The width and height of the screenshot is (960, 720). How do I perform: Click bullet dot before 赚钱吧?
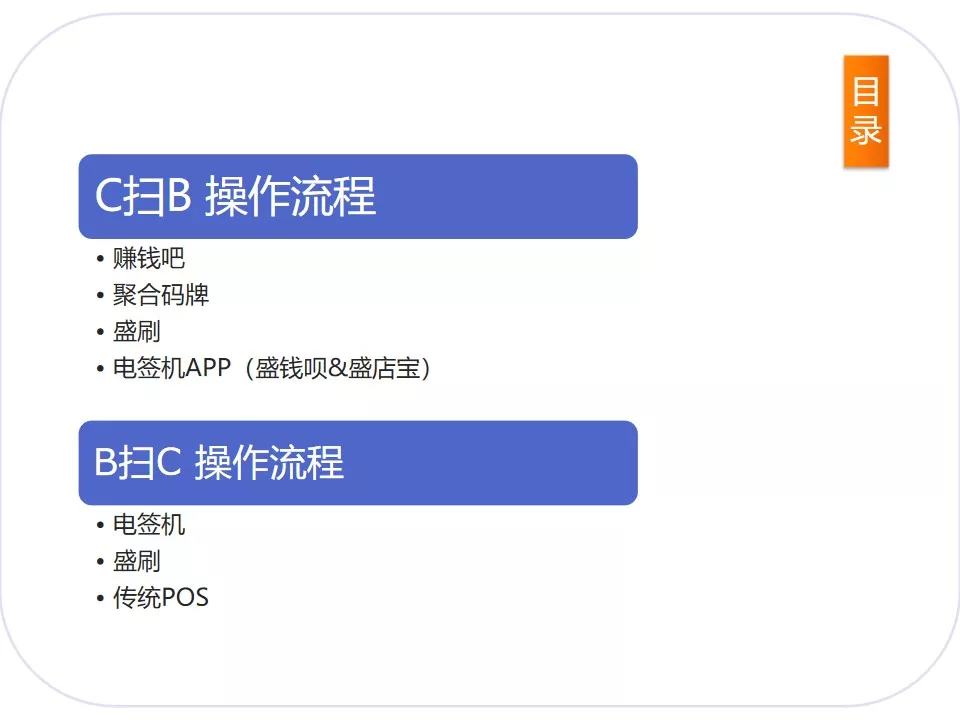pos(100,259)
